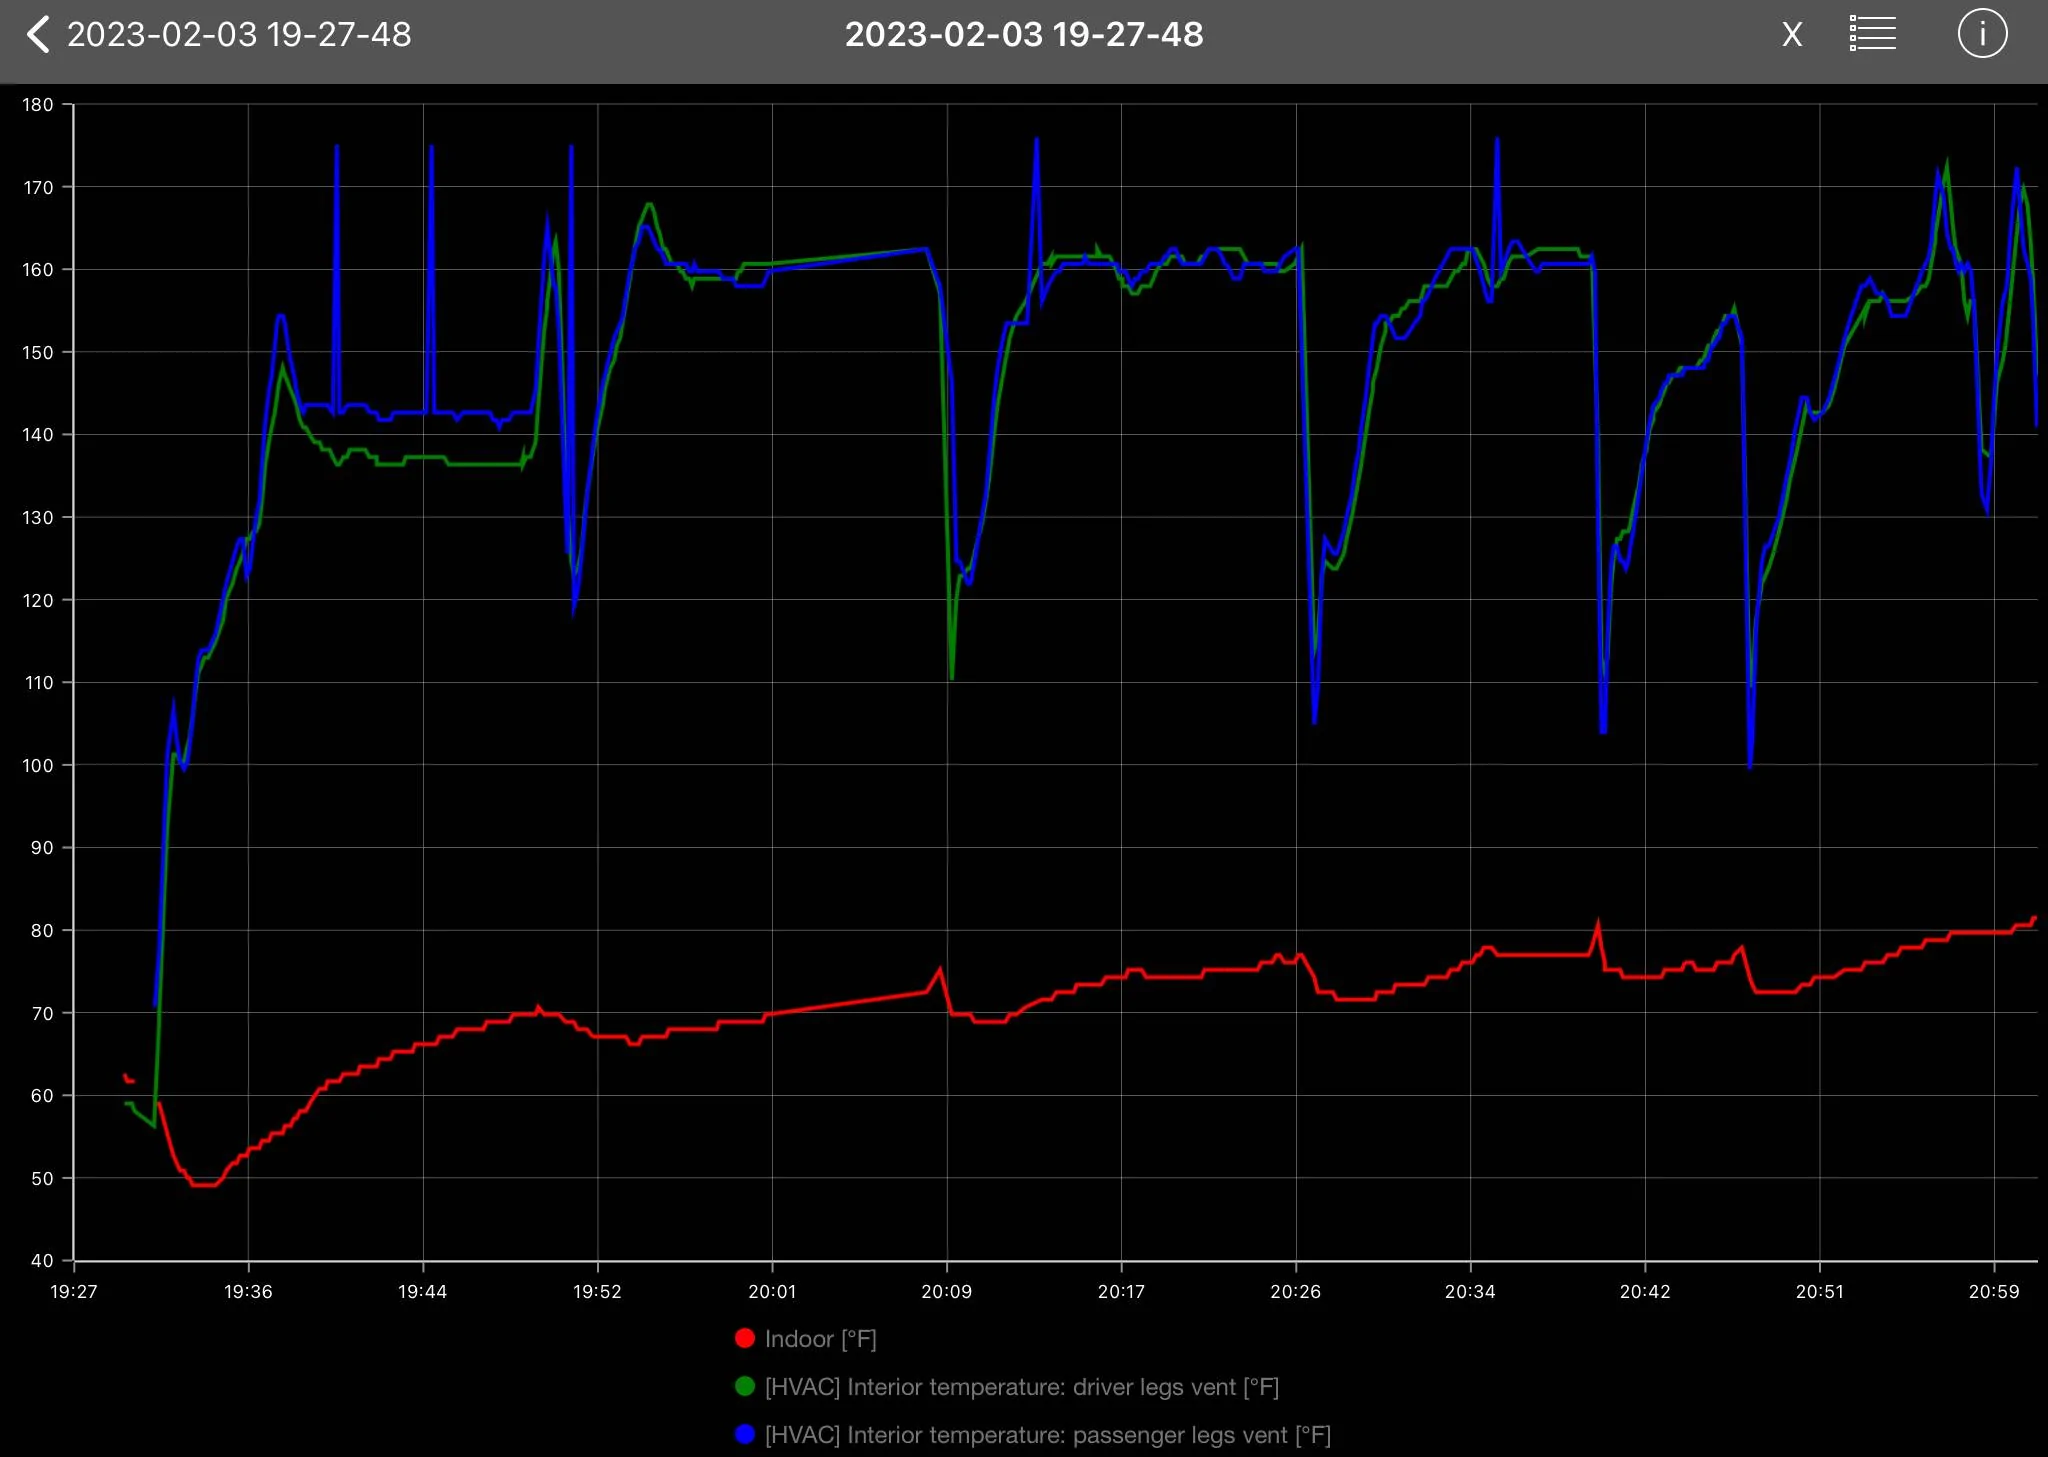Select the passenger legs vent legend label
Screen dimensions: 2048x1457
pos(1048,1435)
